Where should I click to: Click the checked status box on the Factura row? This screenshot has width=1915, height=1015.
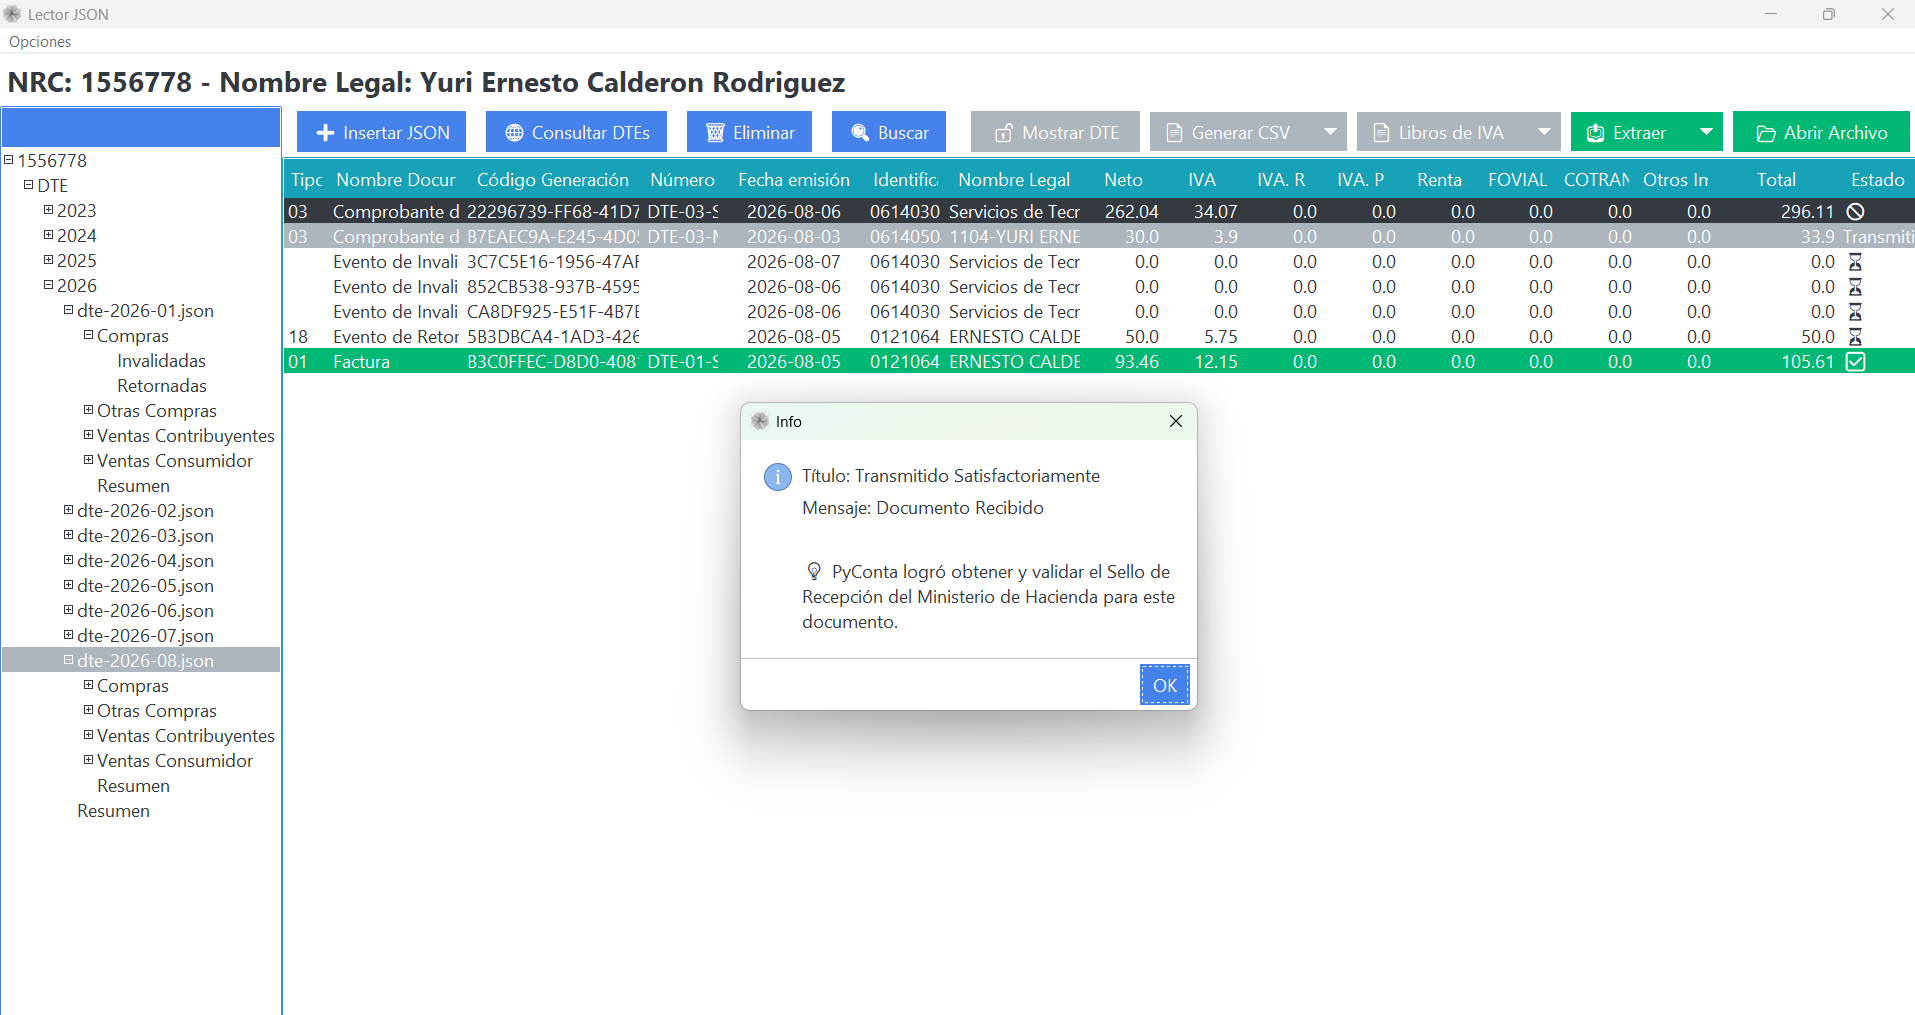[x=1855, y=362]
